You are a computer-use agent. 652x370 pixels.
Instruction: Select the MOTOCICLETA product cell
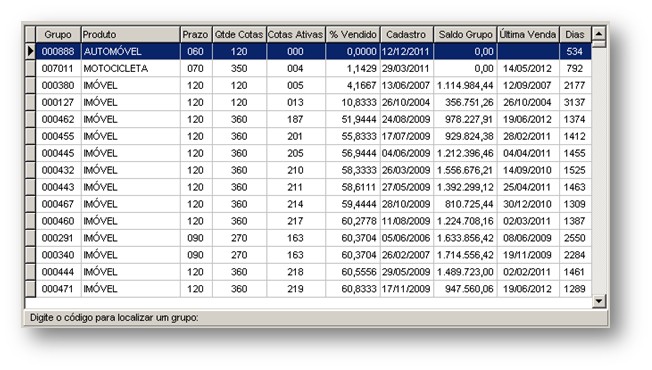click(x=131, y=68)
